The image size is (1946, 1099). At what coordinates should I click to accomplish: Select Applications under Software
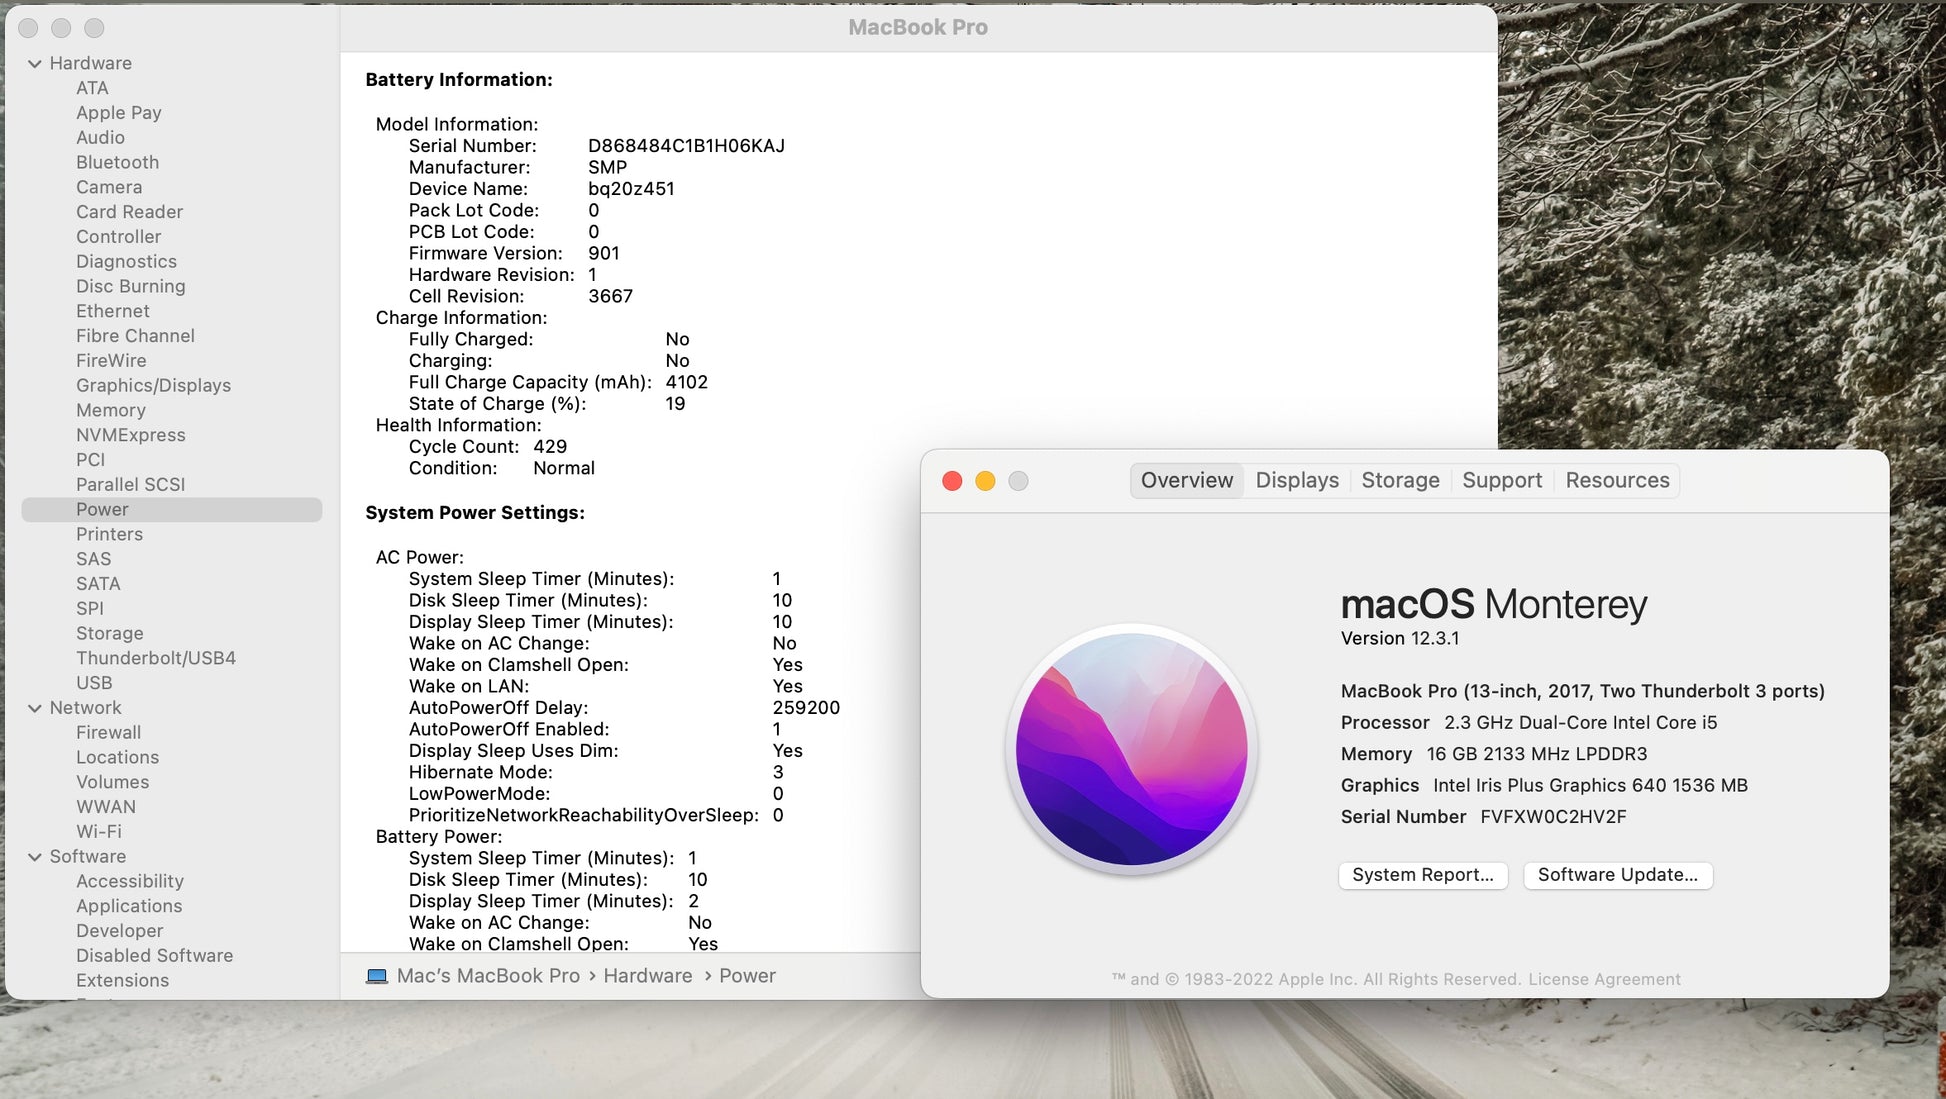(x=129, y=906)
